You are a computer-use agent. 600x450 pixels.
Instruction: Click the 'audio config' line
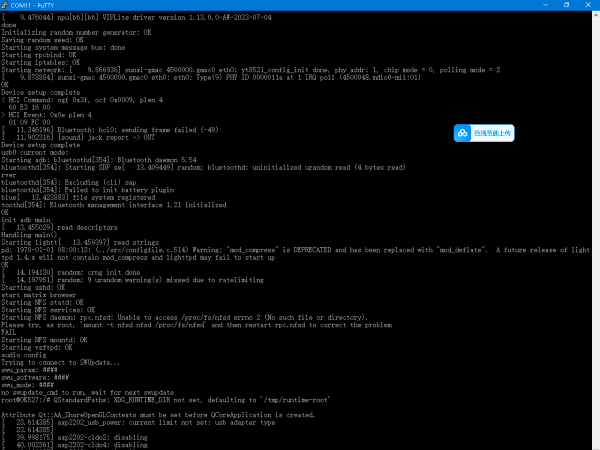coord(24,353)
